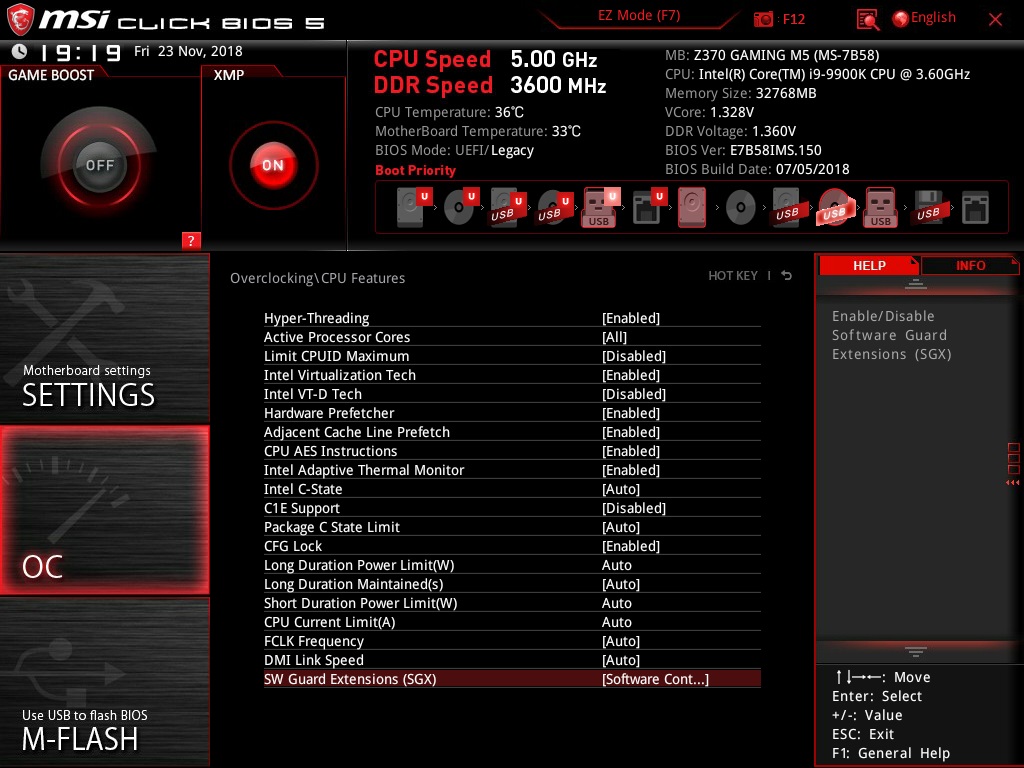1024x768 pixels.
Task: Click the back arrow next to HOT KEY
Action: 787,276
